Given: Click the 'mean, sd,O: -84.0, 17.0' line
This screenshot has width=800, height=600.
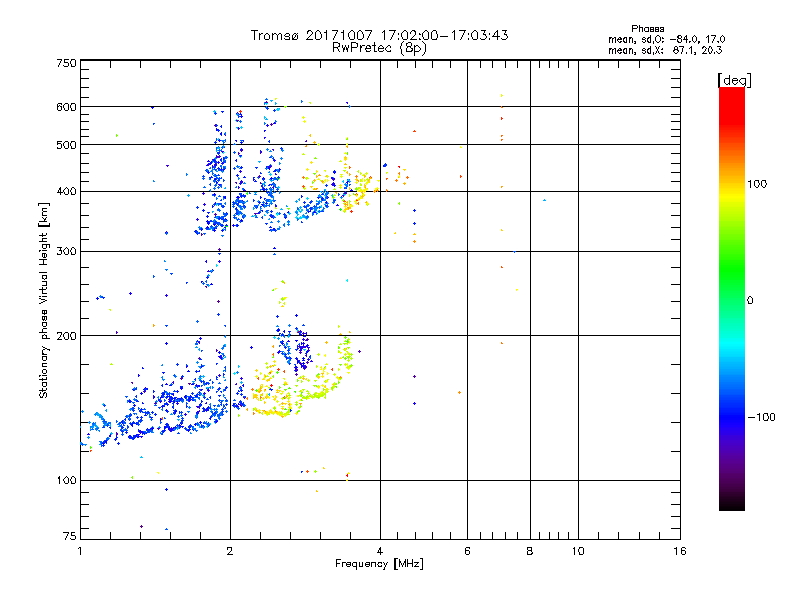Looking at the screenshot, I should [666, 39].
